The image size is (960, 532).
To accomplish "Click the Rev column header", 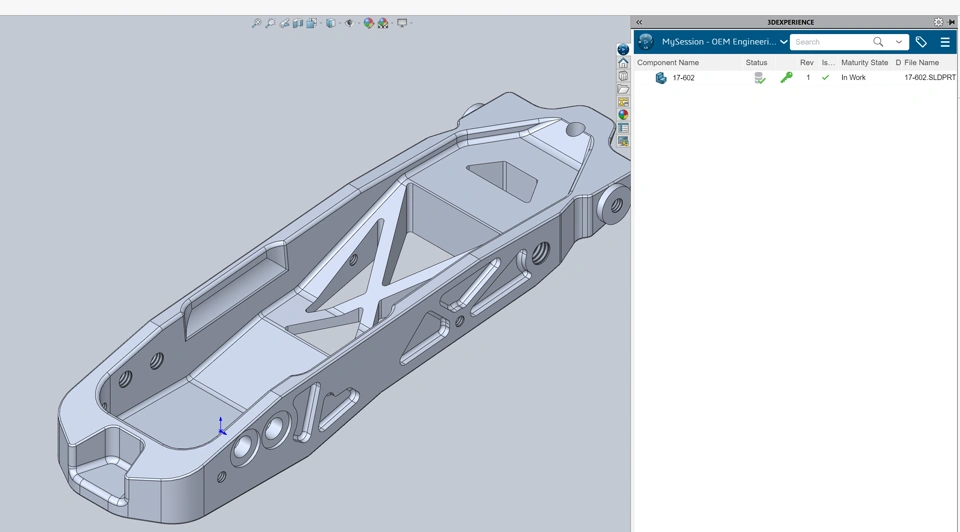I will [x=806, y=62].
